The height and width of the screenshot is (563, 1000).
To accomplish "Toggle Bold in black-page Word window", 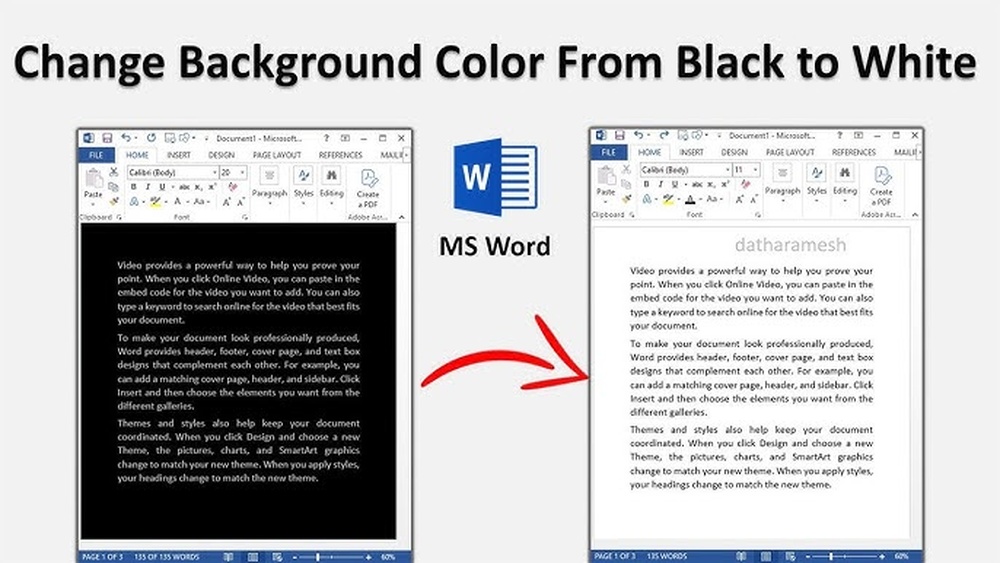I will pos(133,187).
